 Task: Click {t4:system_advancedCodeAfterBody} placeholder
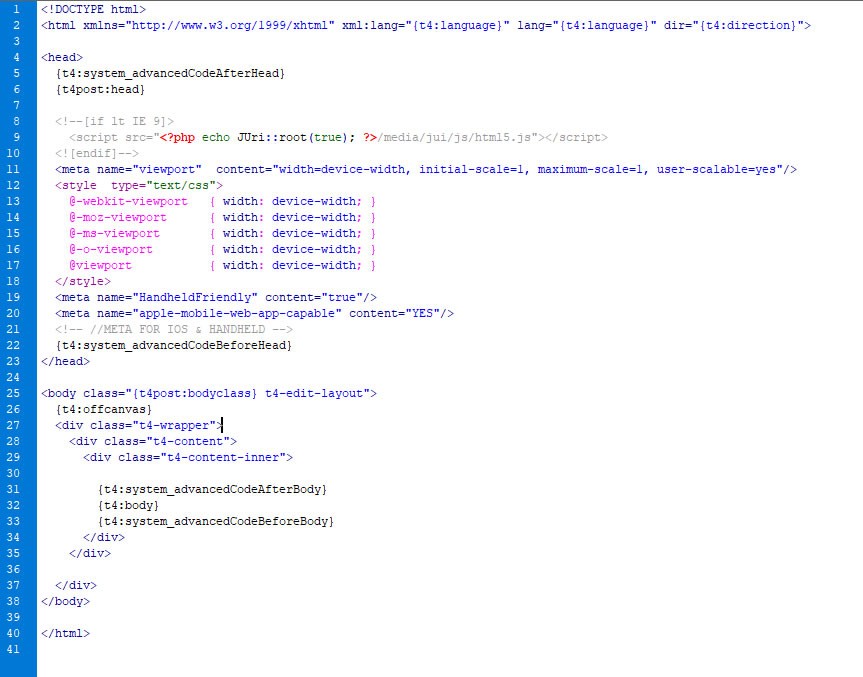(x=212, y=489)
